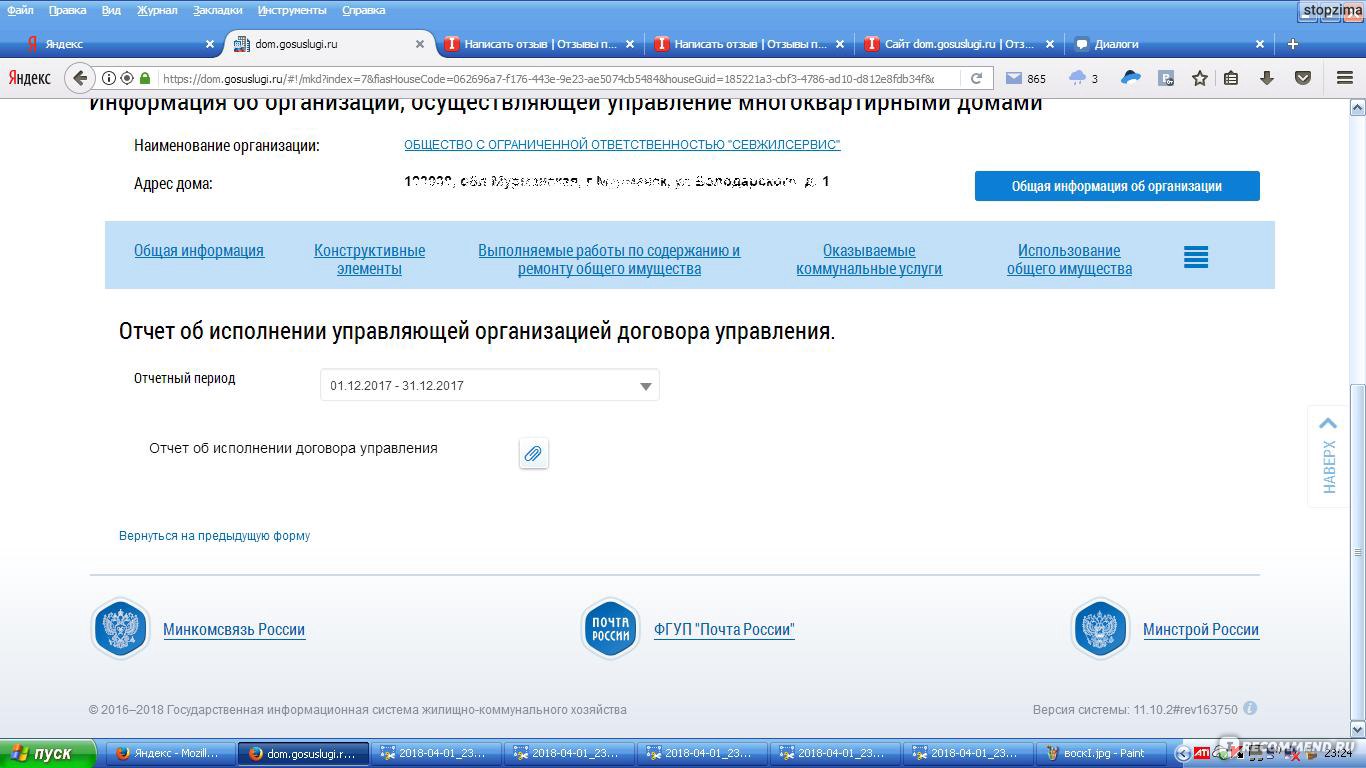The height and width of the screenshot is (768, 1366).
Task: Open the Вид menu
Action: coord(111,10)
